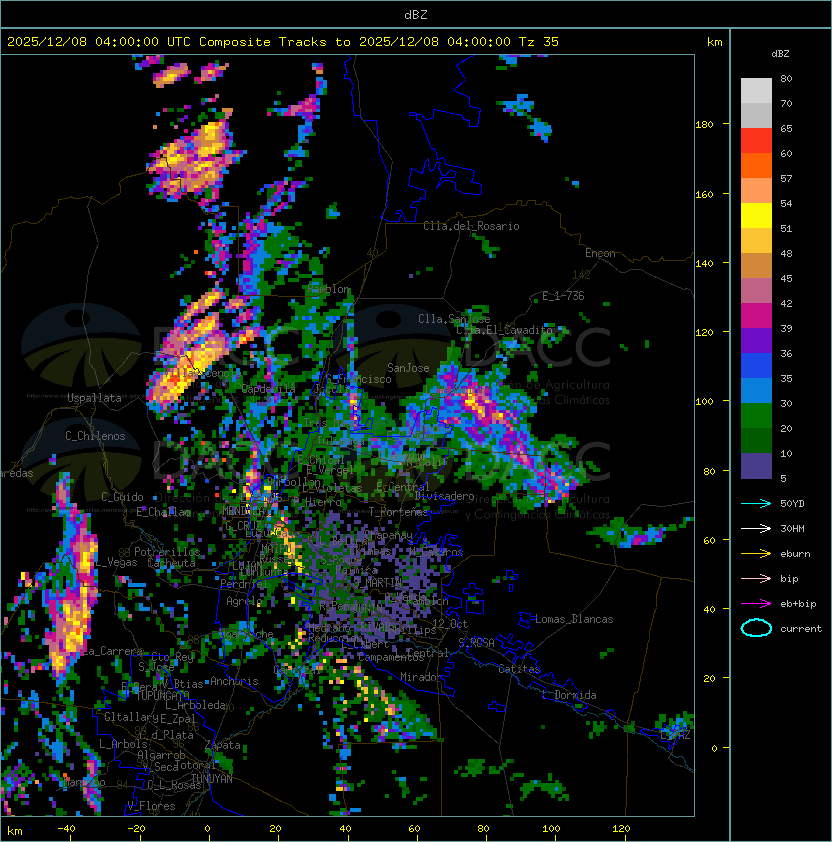Click the cyan 50YD arrow in legend
The height and width of the screenshot is (842, 832).
click(756, 503)
